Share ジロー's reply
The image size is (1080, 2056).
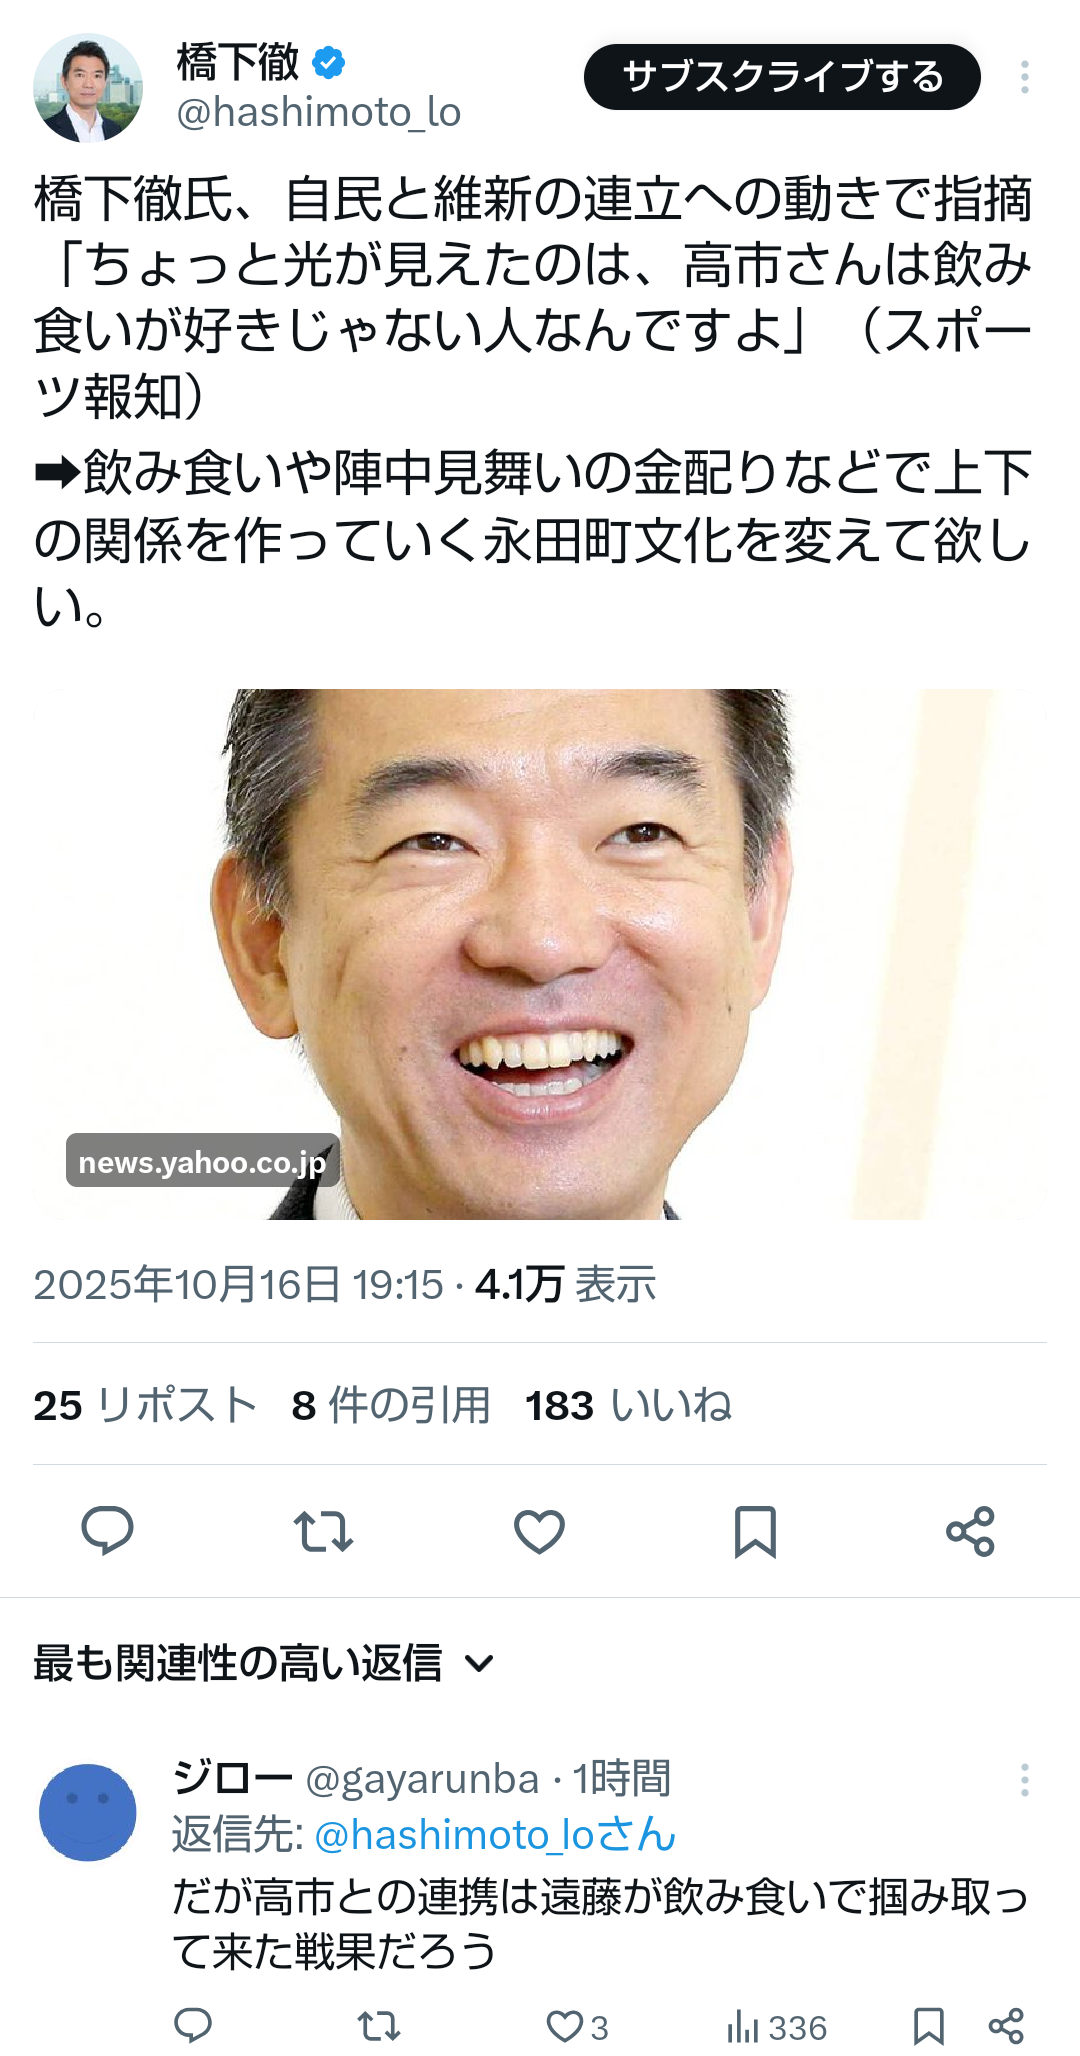[x=1006, y=2027]
